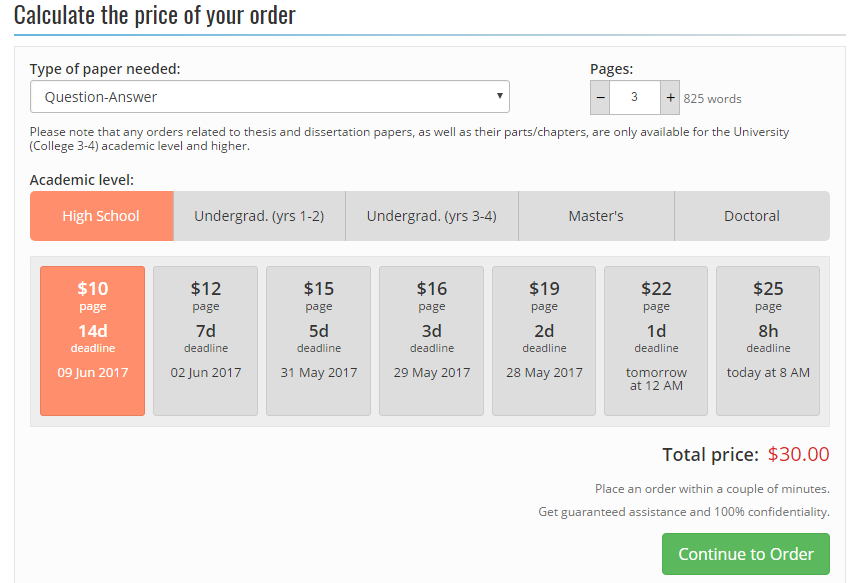Select High School academic level
The image size is (851, 583).
click(101, 216)
